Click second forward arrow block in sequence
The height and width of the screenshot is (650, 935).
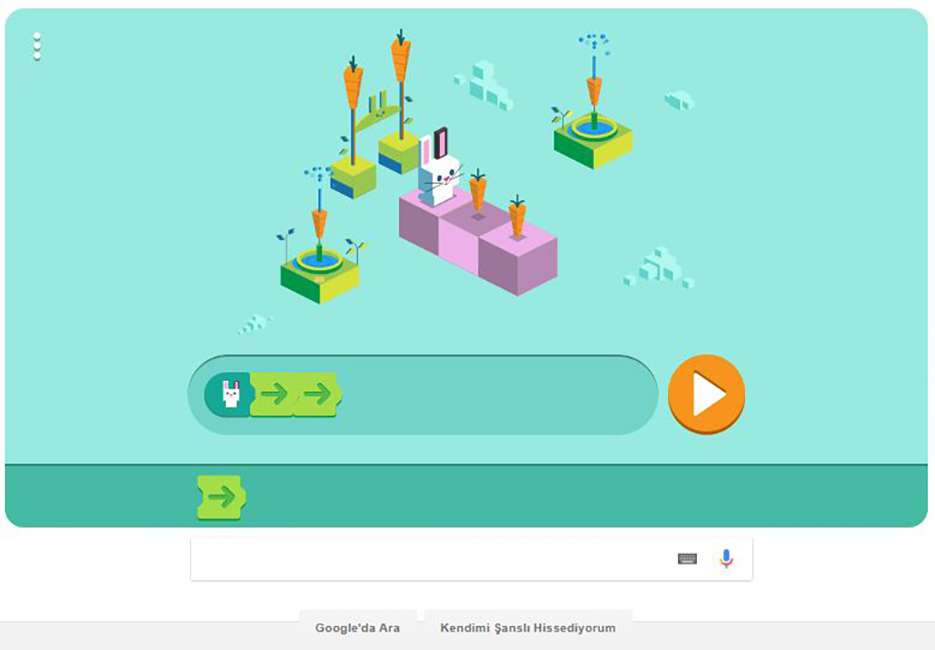pyautogui.click(x=318, y=394)
